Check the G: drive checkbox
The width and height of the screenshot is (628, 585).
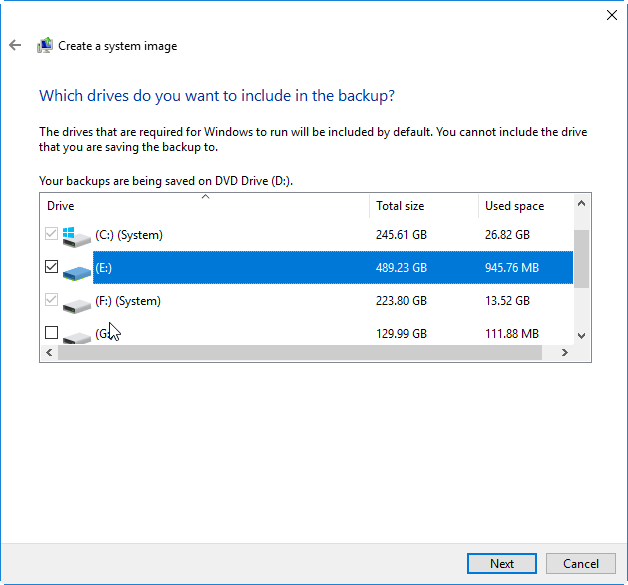pyautogui.click(x=52, y=333)
